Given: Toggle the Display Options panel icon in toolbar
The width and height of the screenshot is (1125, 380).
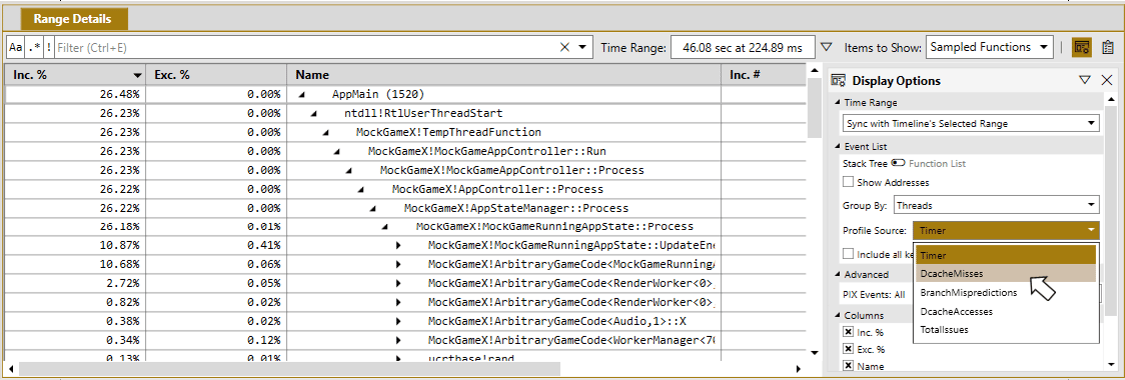Looking at the screenshot, I should [x=1082, y=47].
